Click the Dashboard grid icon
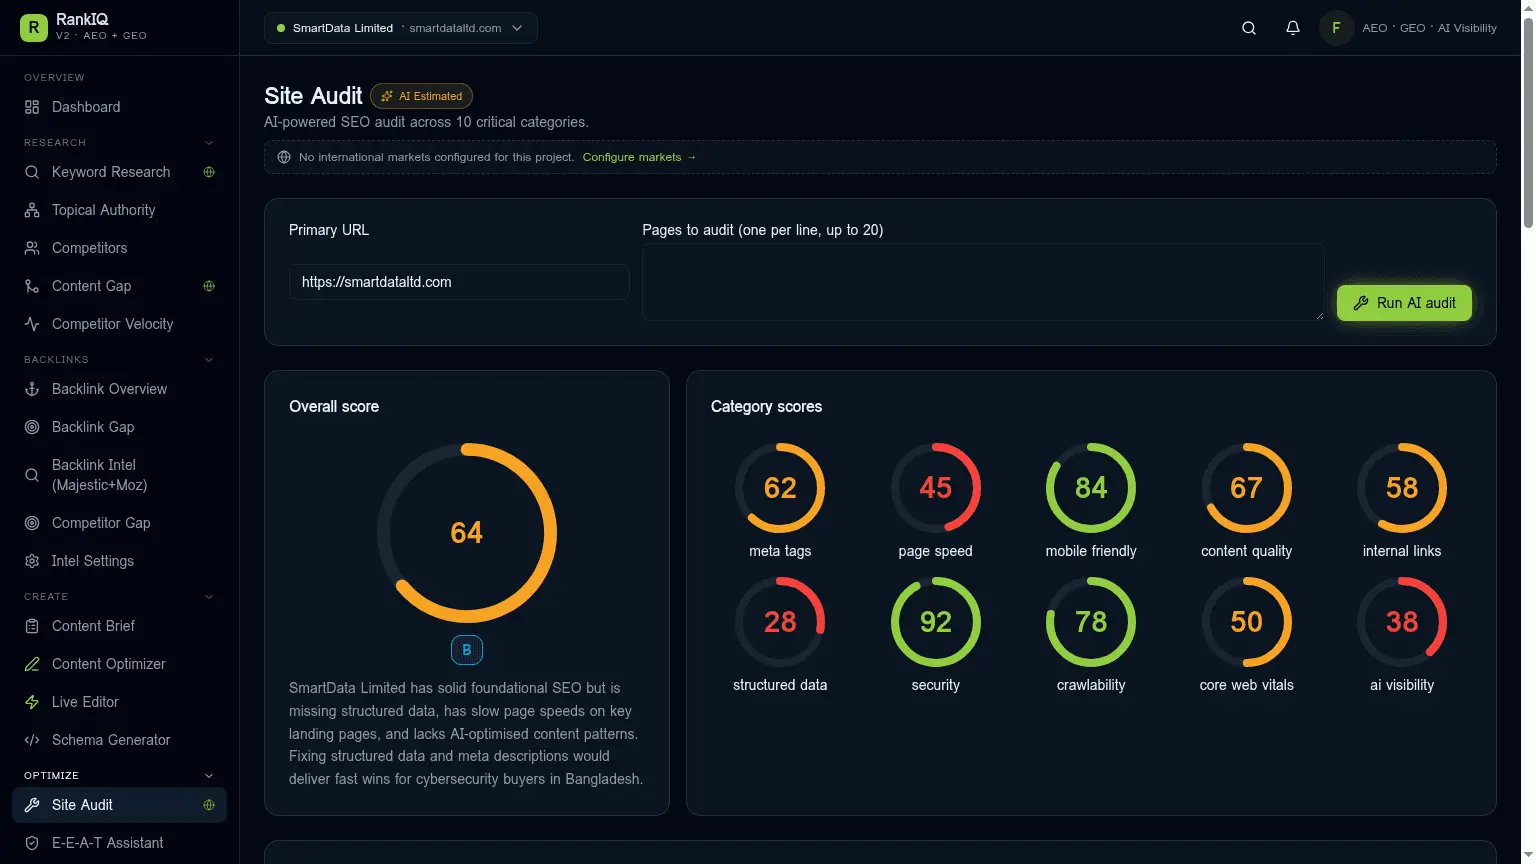 (32, 107)
